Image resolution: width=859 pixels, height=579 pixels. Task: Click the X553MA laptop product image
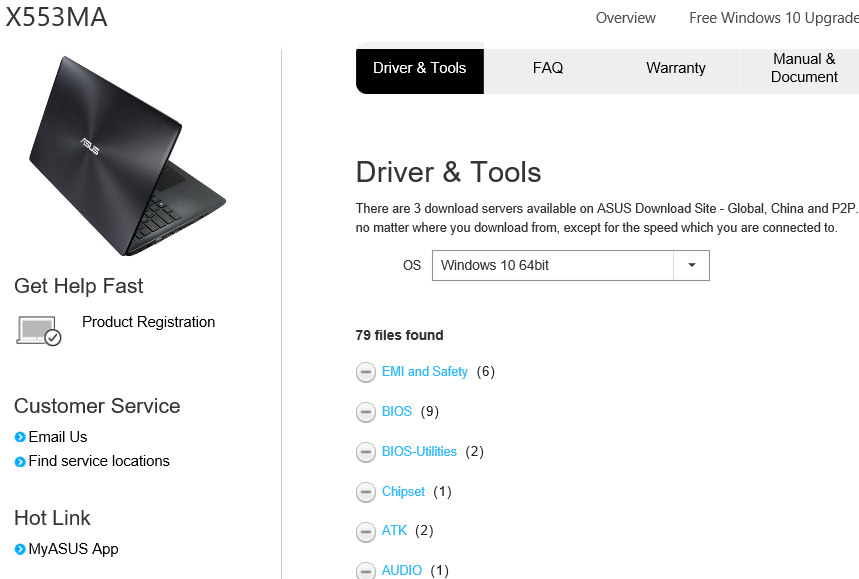click(127, 156)
